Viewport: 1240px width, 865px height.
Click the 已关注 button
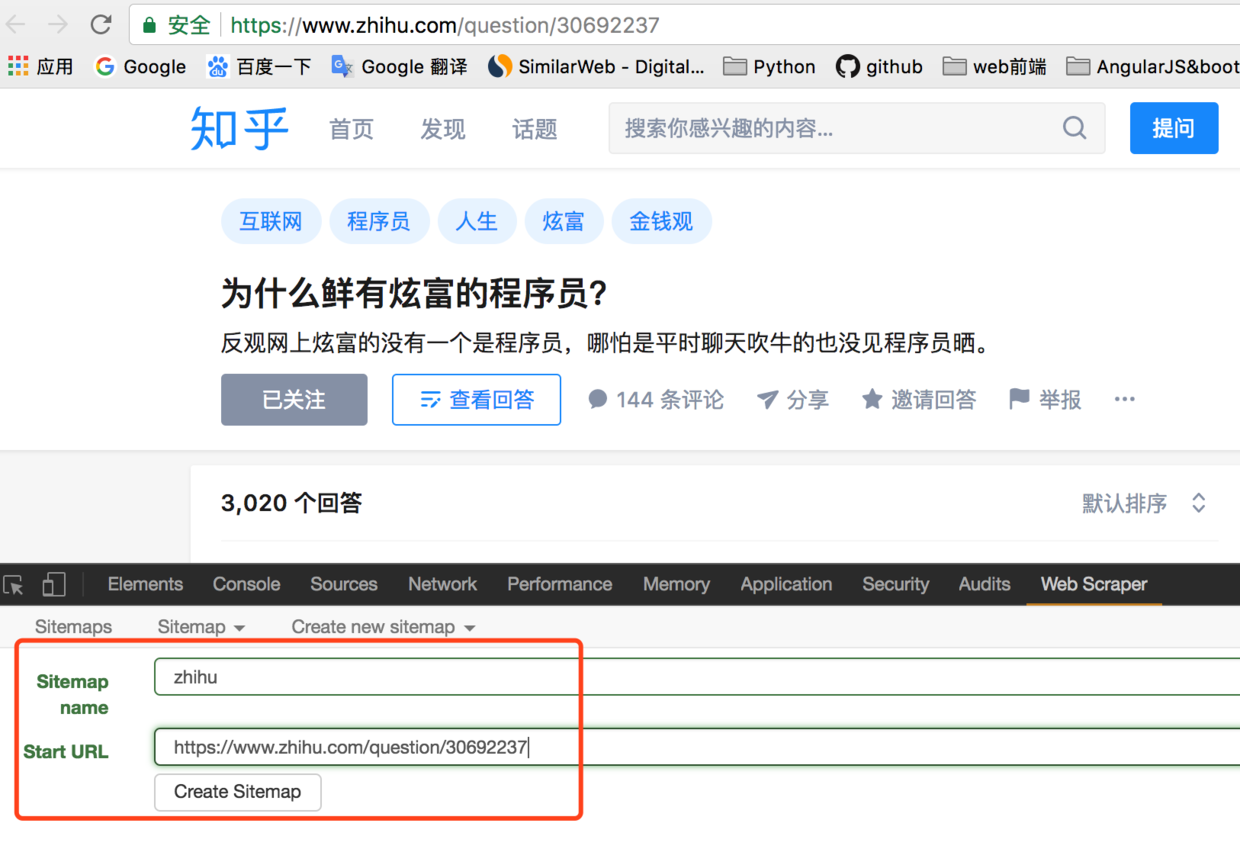tap(294, 400)
